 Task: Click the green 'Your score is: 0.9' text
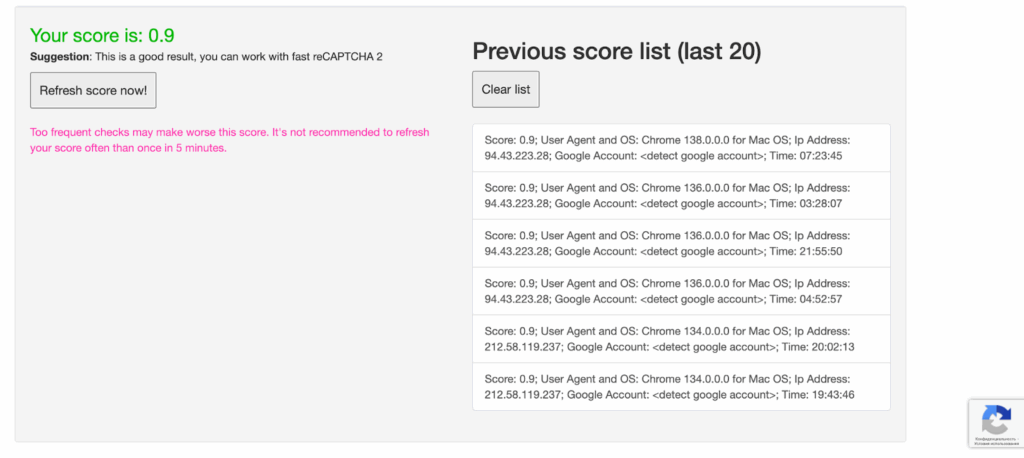pyautogui.click(x=100, y=36)
